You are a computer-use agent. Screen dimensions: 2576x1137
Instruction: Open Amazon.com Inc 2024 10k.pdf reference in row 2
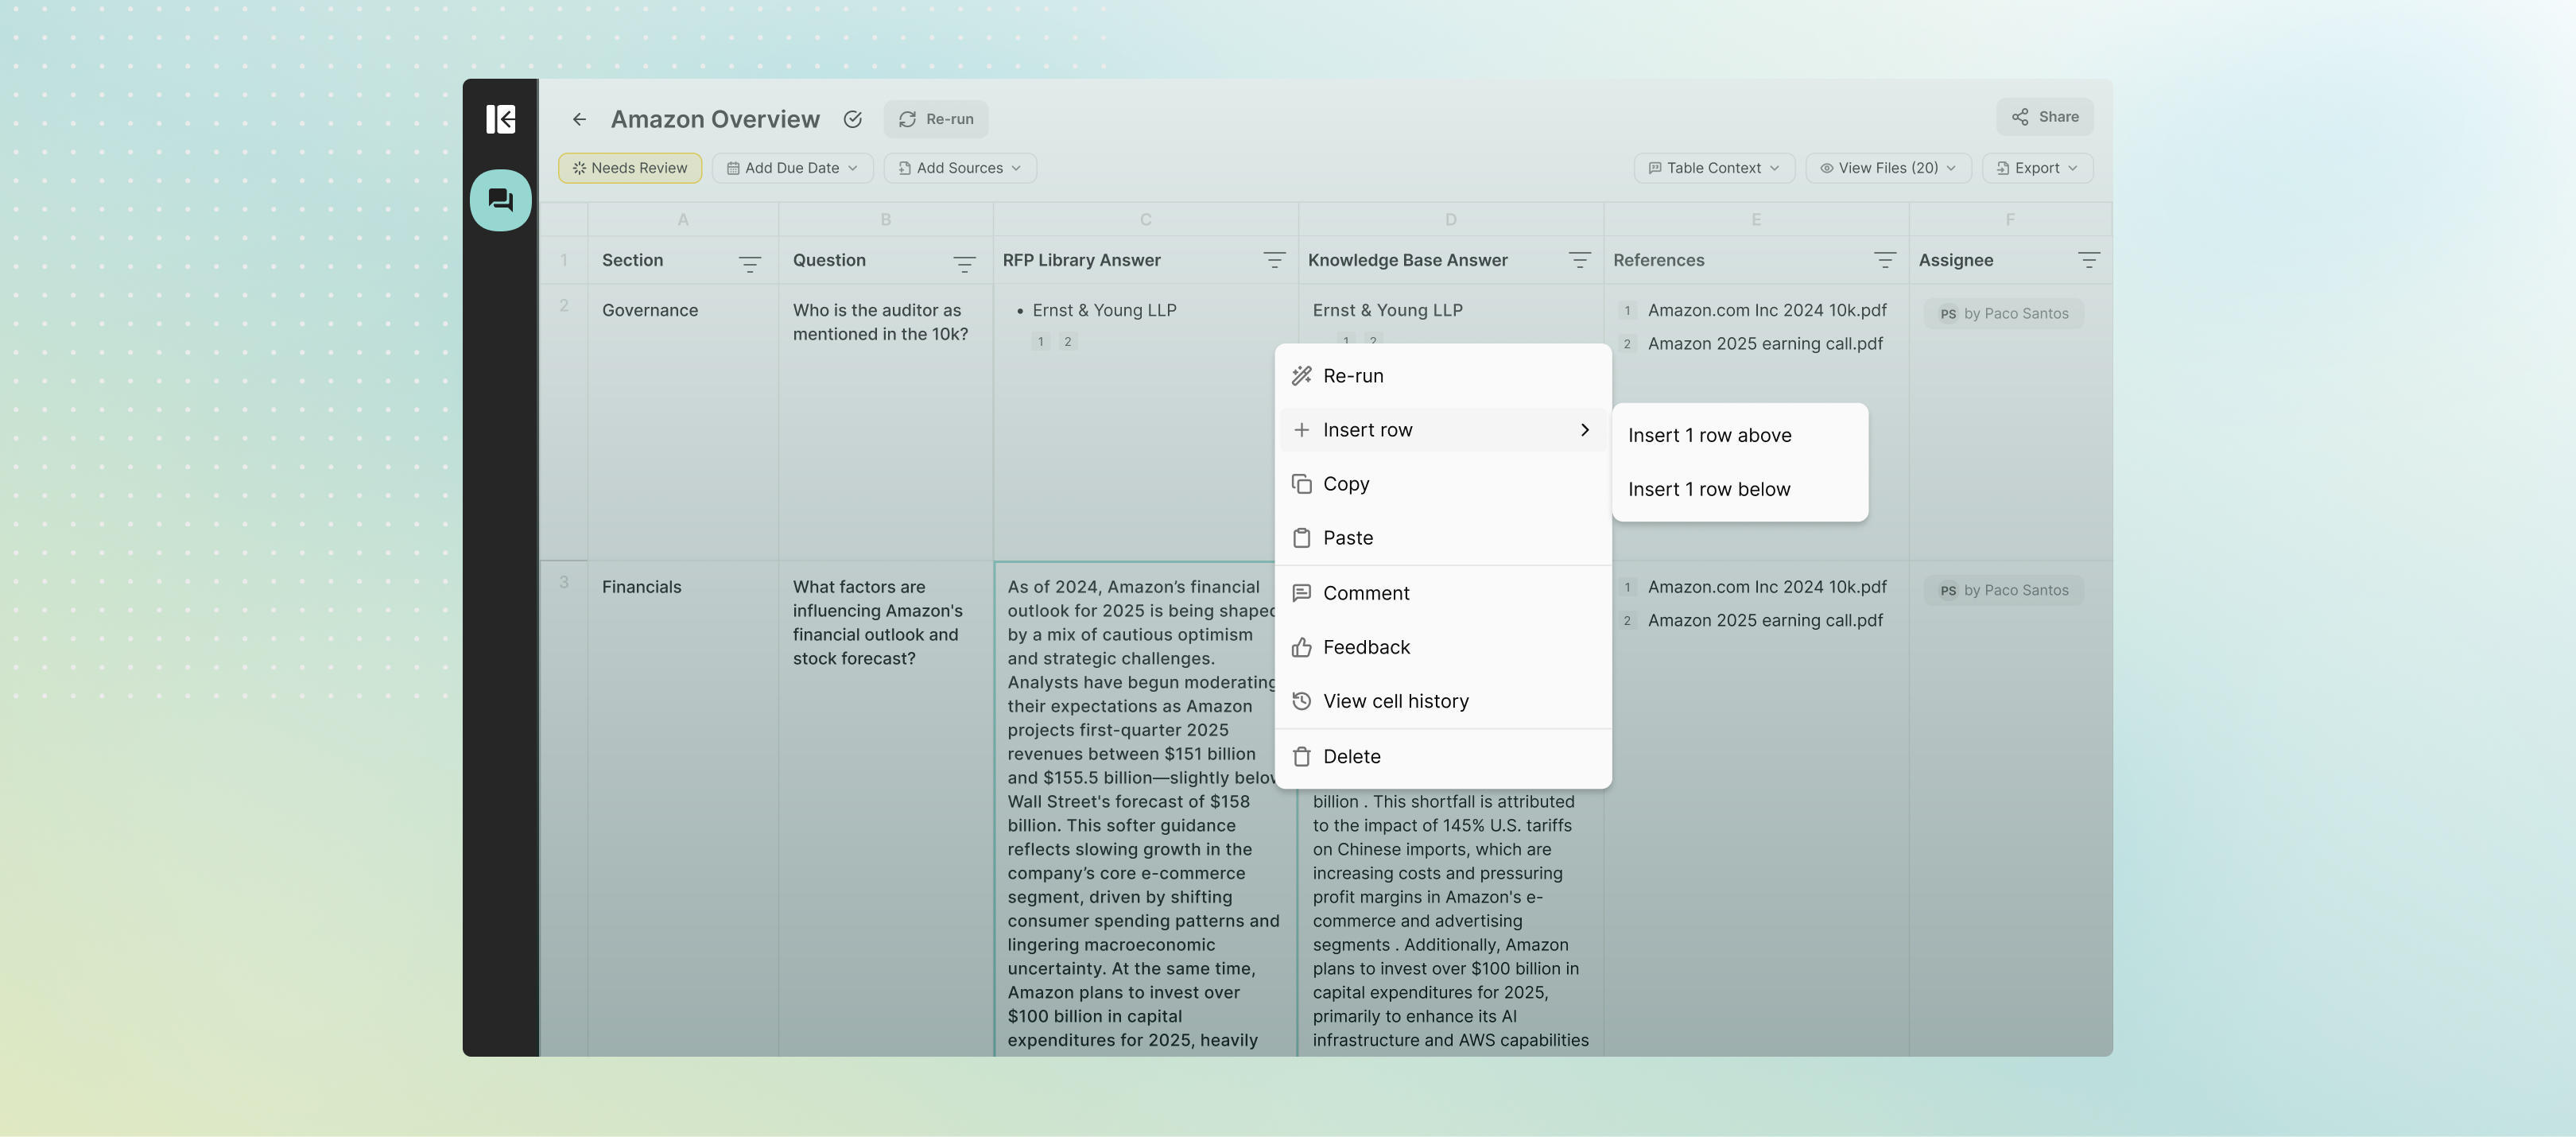tap(1766, 310)
